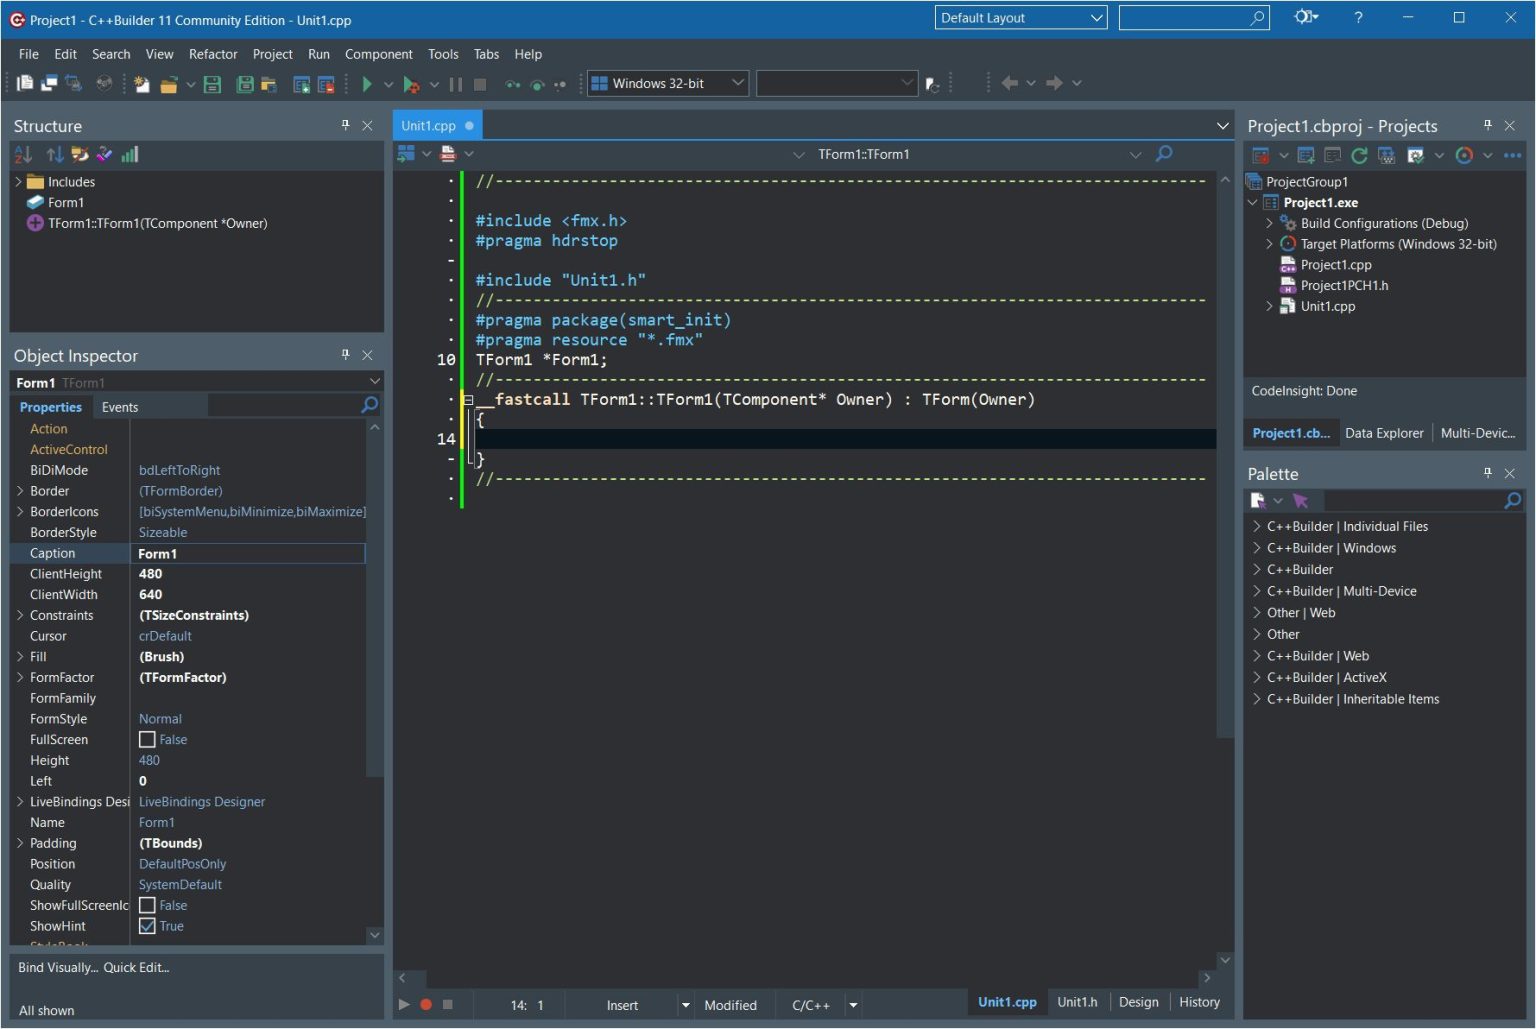Image resolution: width=1536 pixels, height=1029 pixels.
Task: Open the Default Layout dropdown
Action: (1097, 17)
